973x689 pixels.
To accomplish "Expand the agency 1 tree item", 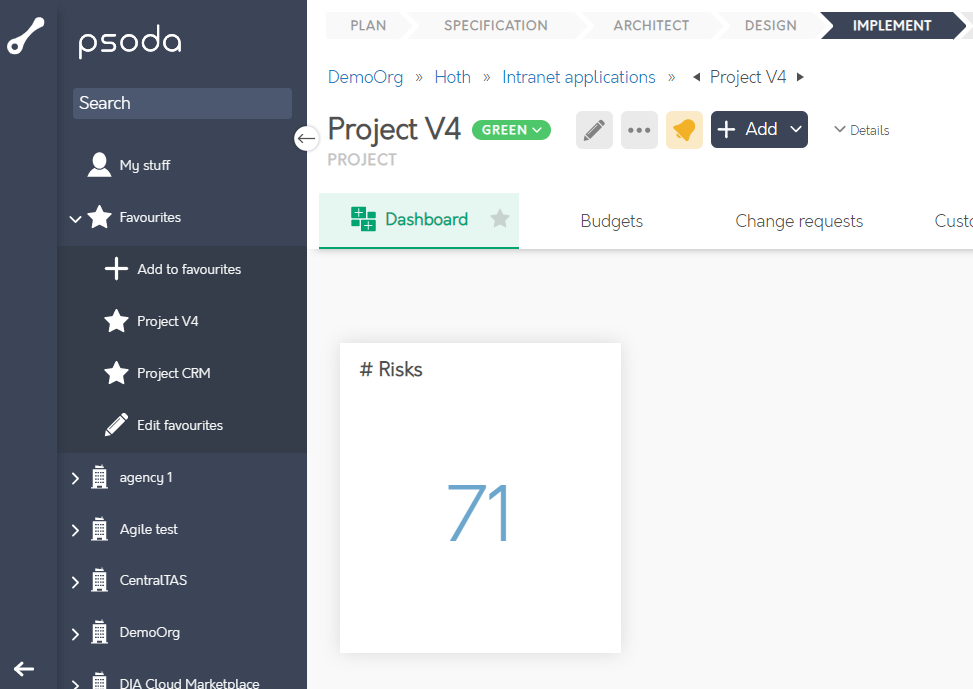I will pyautogui.click(x=73, y=477).
